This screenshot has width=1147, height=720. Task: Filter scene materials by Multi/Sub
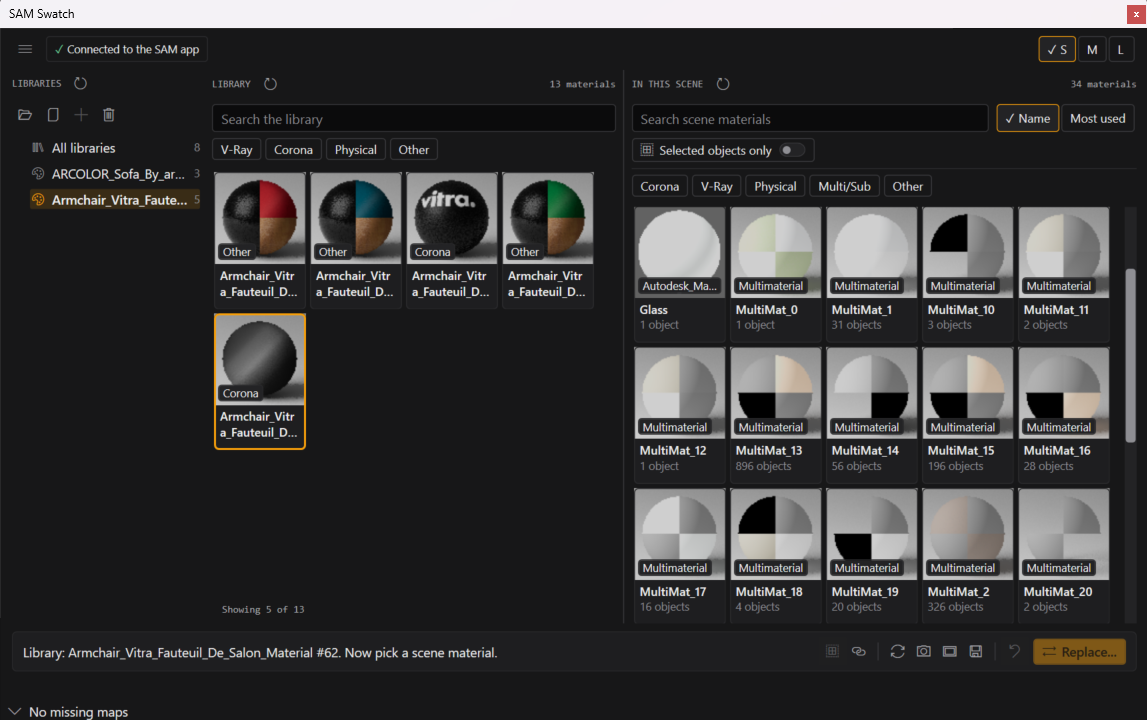pyautogui.click(x=844, y=187)
